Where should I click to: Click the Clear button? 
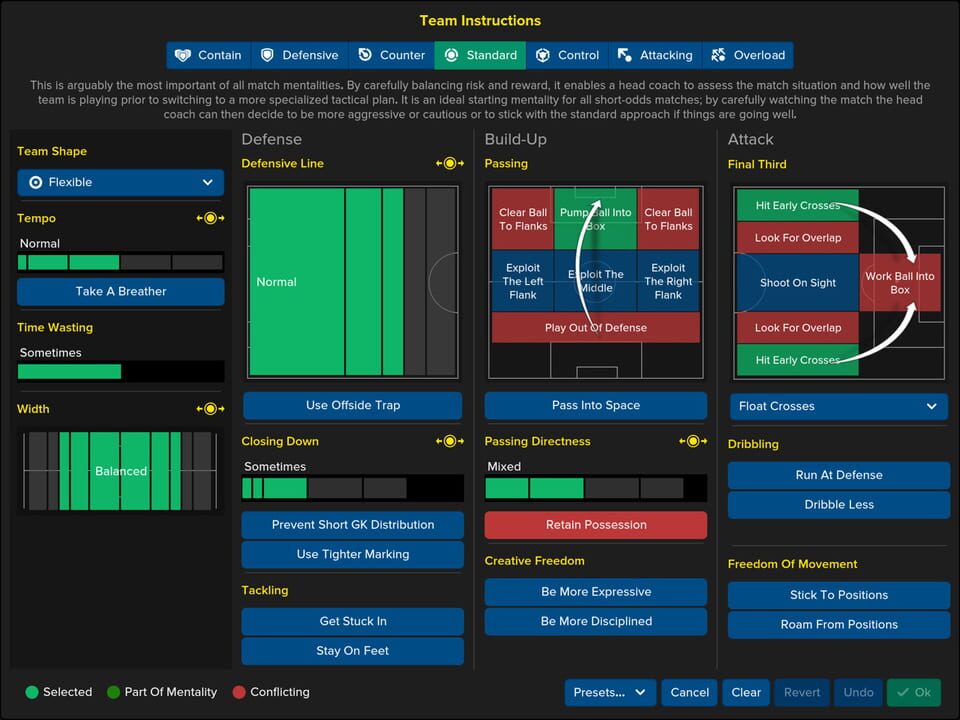pyautogui.click(x=746, y=692)
